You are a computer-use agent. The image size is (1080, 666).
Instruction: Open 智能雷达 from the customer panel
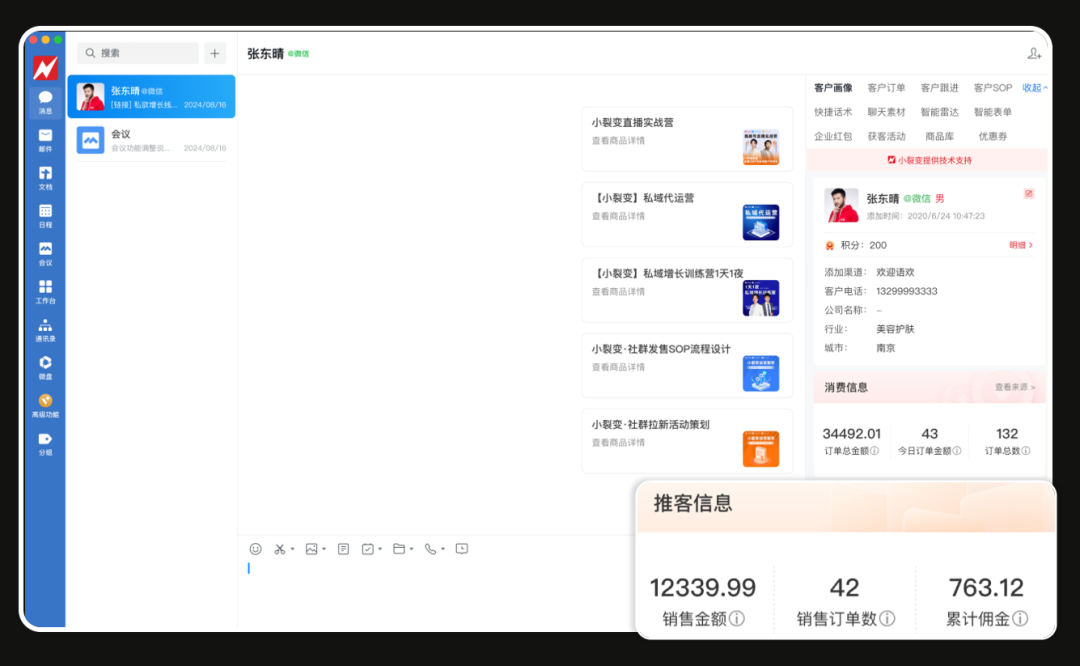tap(940, 111)
